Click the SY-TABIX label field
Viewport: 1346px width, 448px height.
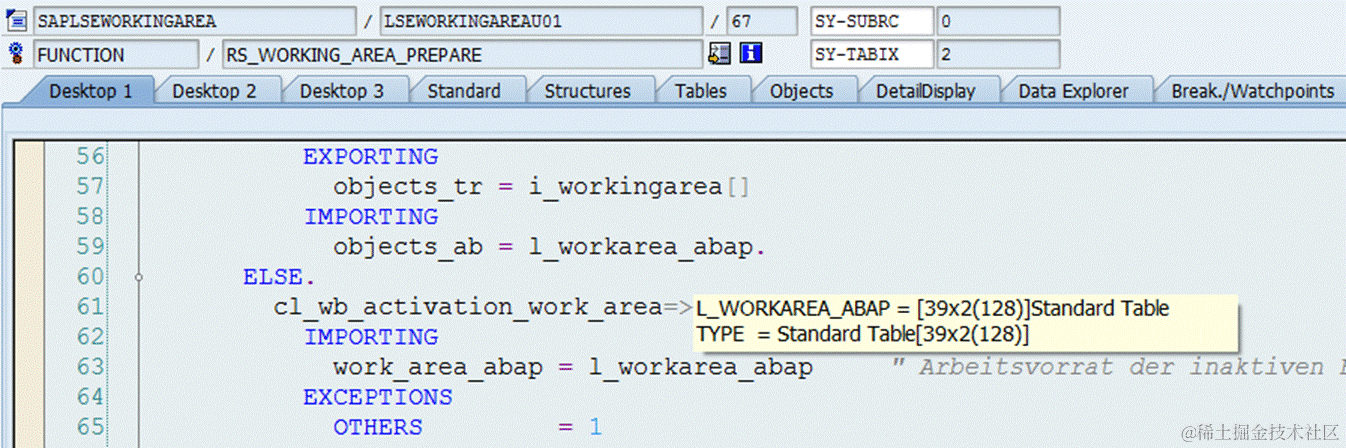[x=872, y=54]
